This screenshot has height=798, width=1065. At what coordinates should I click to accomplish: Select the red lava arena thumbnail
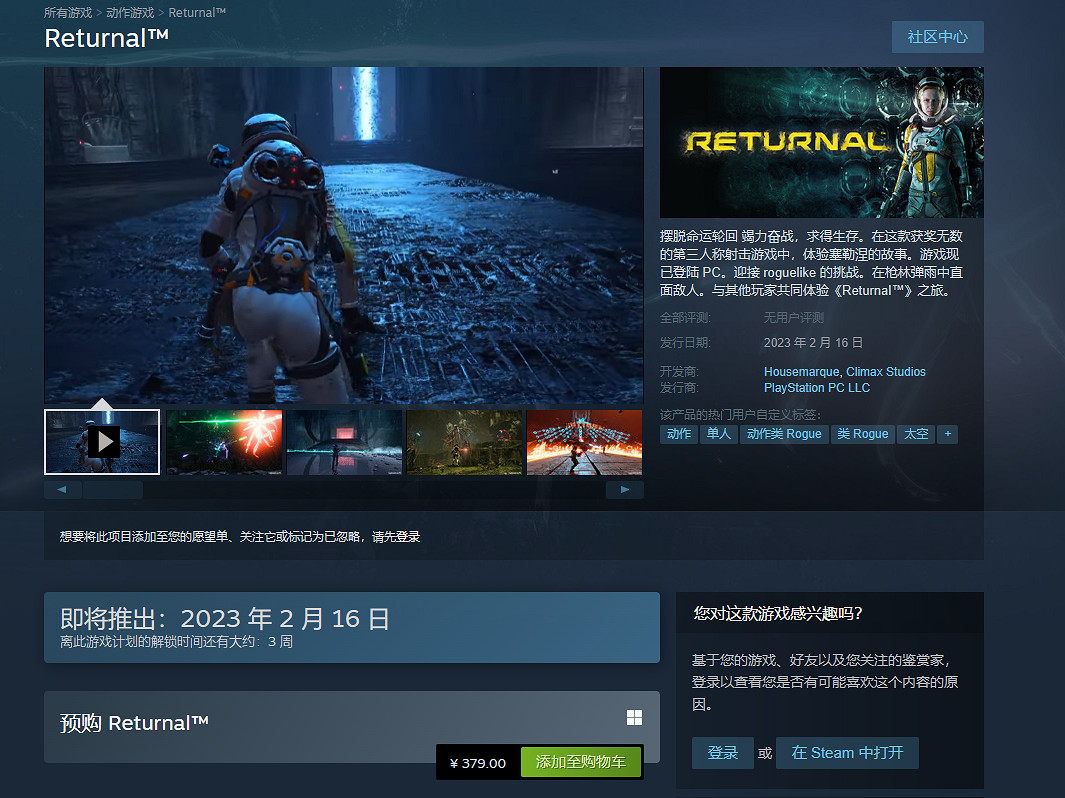pyautogui.click(x=584, y=441)
